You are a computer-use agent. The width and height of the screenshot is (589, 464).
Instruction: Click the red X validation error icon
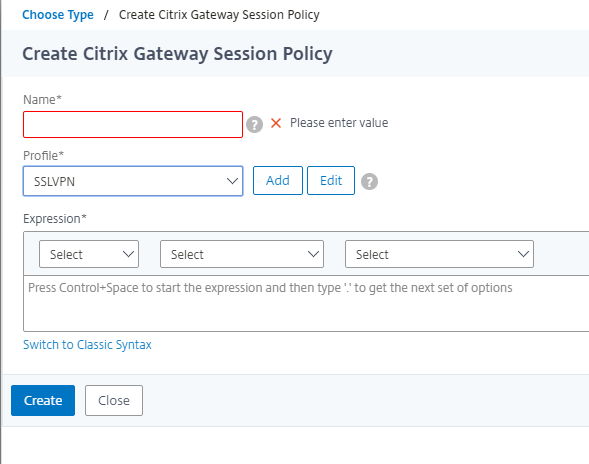276,123
